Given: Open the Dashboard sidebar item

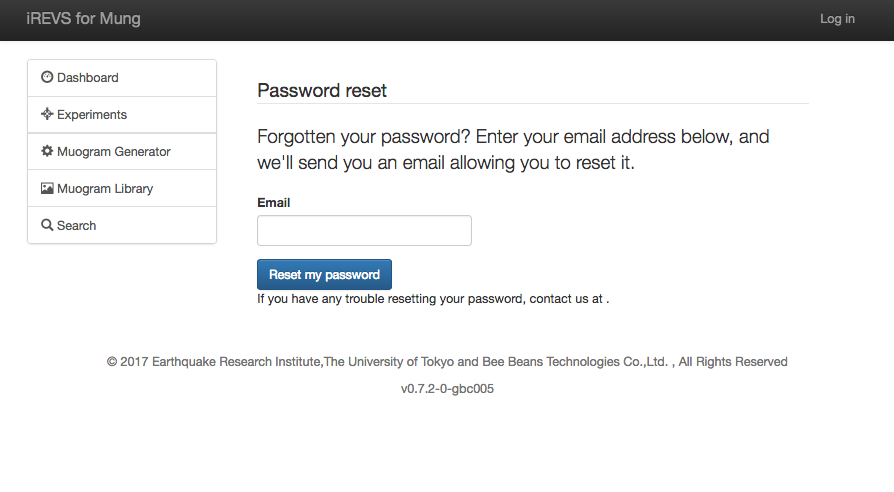Looking at the screenshot, I should (x=88, y=78).
